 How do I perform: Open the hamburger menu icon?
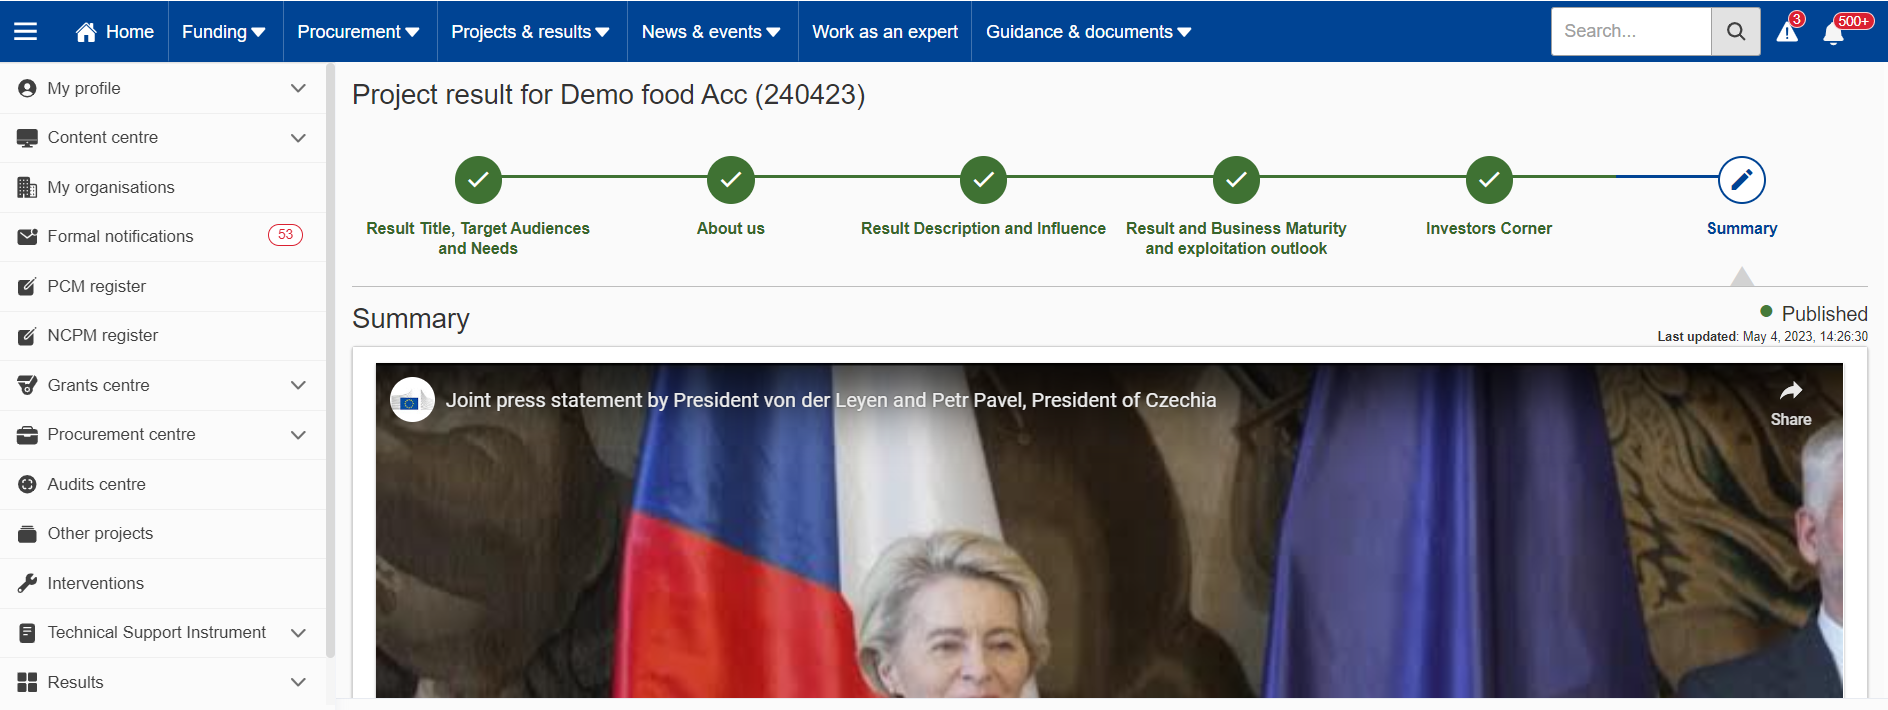click(25, 32)
